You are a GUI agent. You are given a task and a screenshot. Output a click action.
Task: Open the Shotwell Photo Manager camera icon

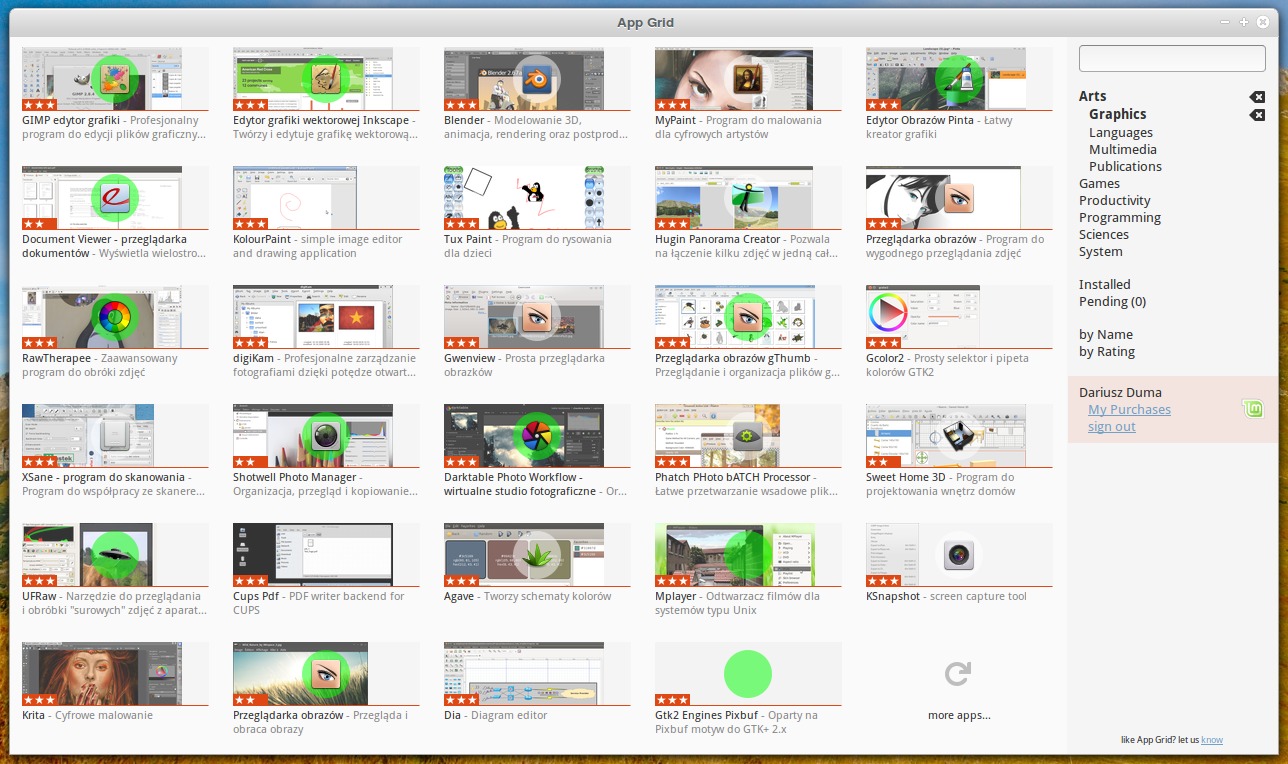click(x=325, y=435)
